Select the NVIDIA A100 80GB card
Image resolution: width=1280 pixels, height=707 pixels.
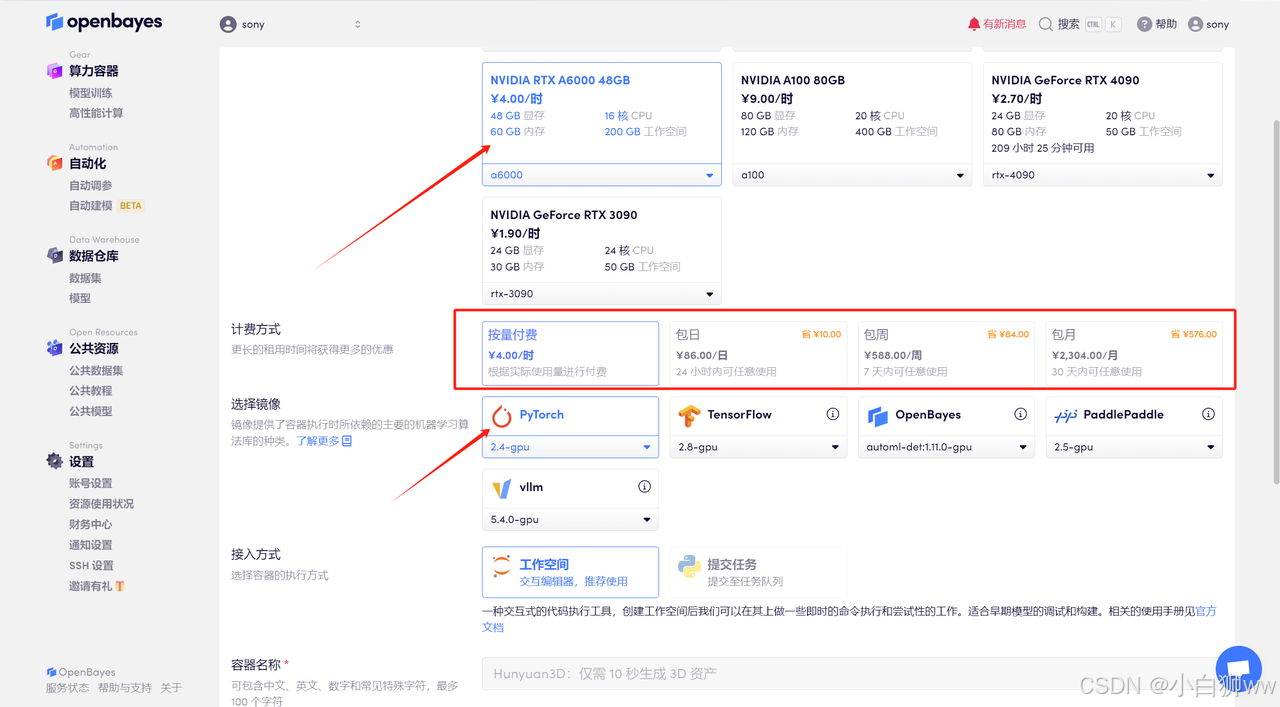point(852,125)
